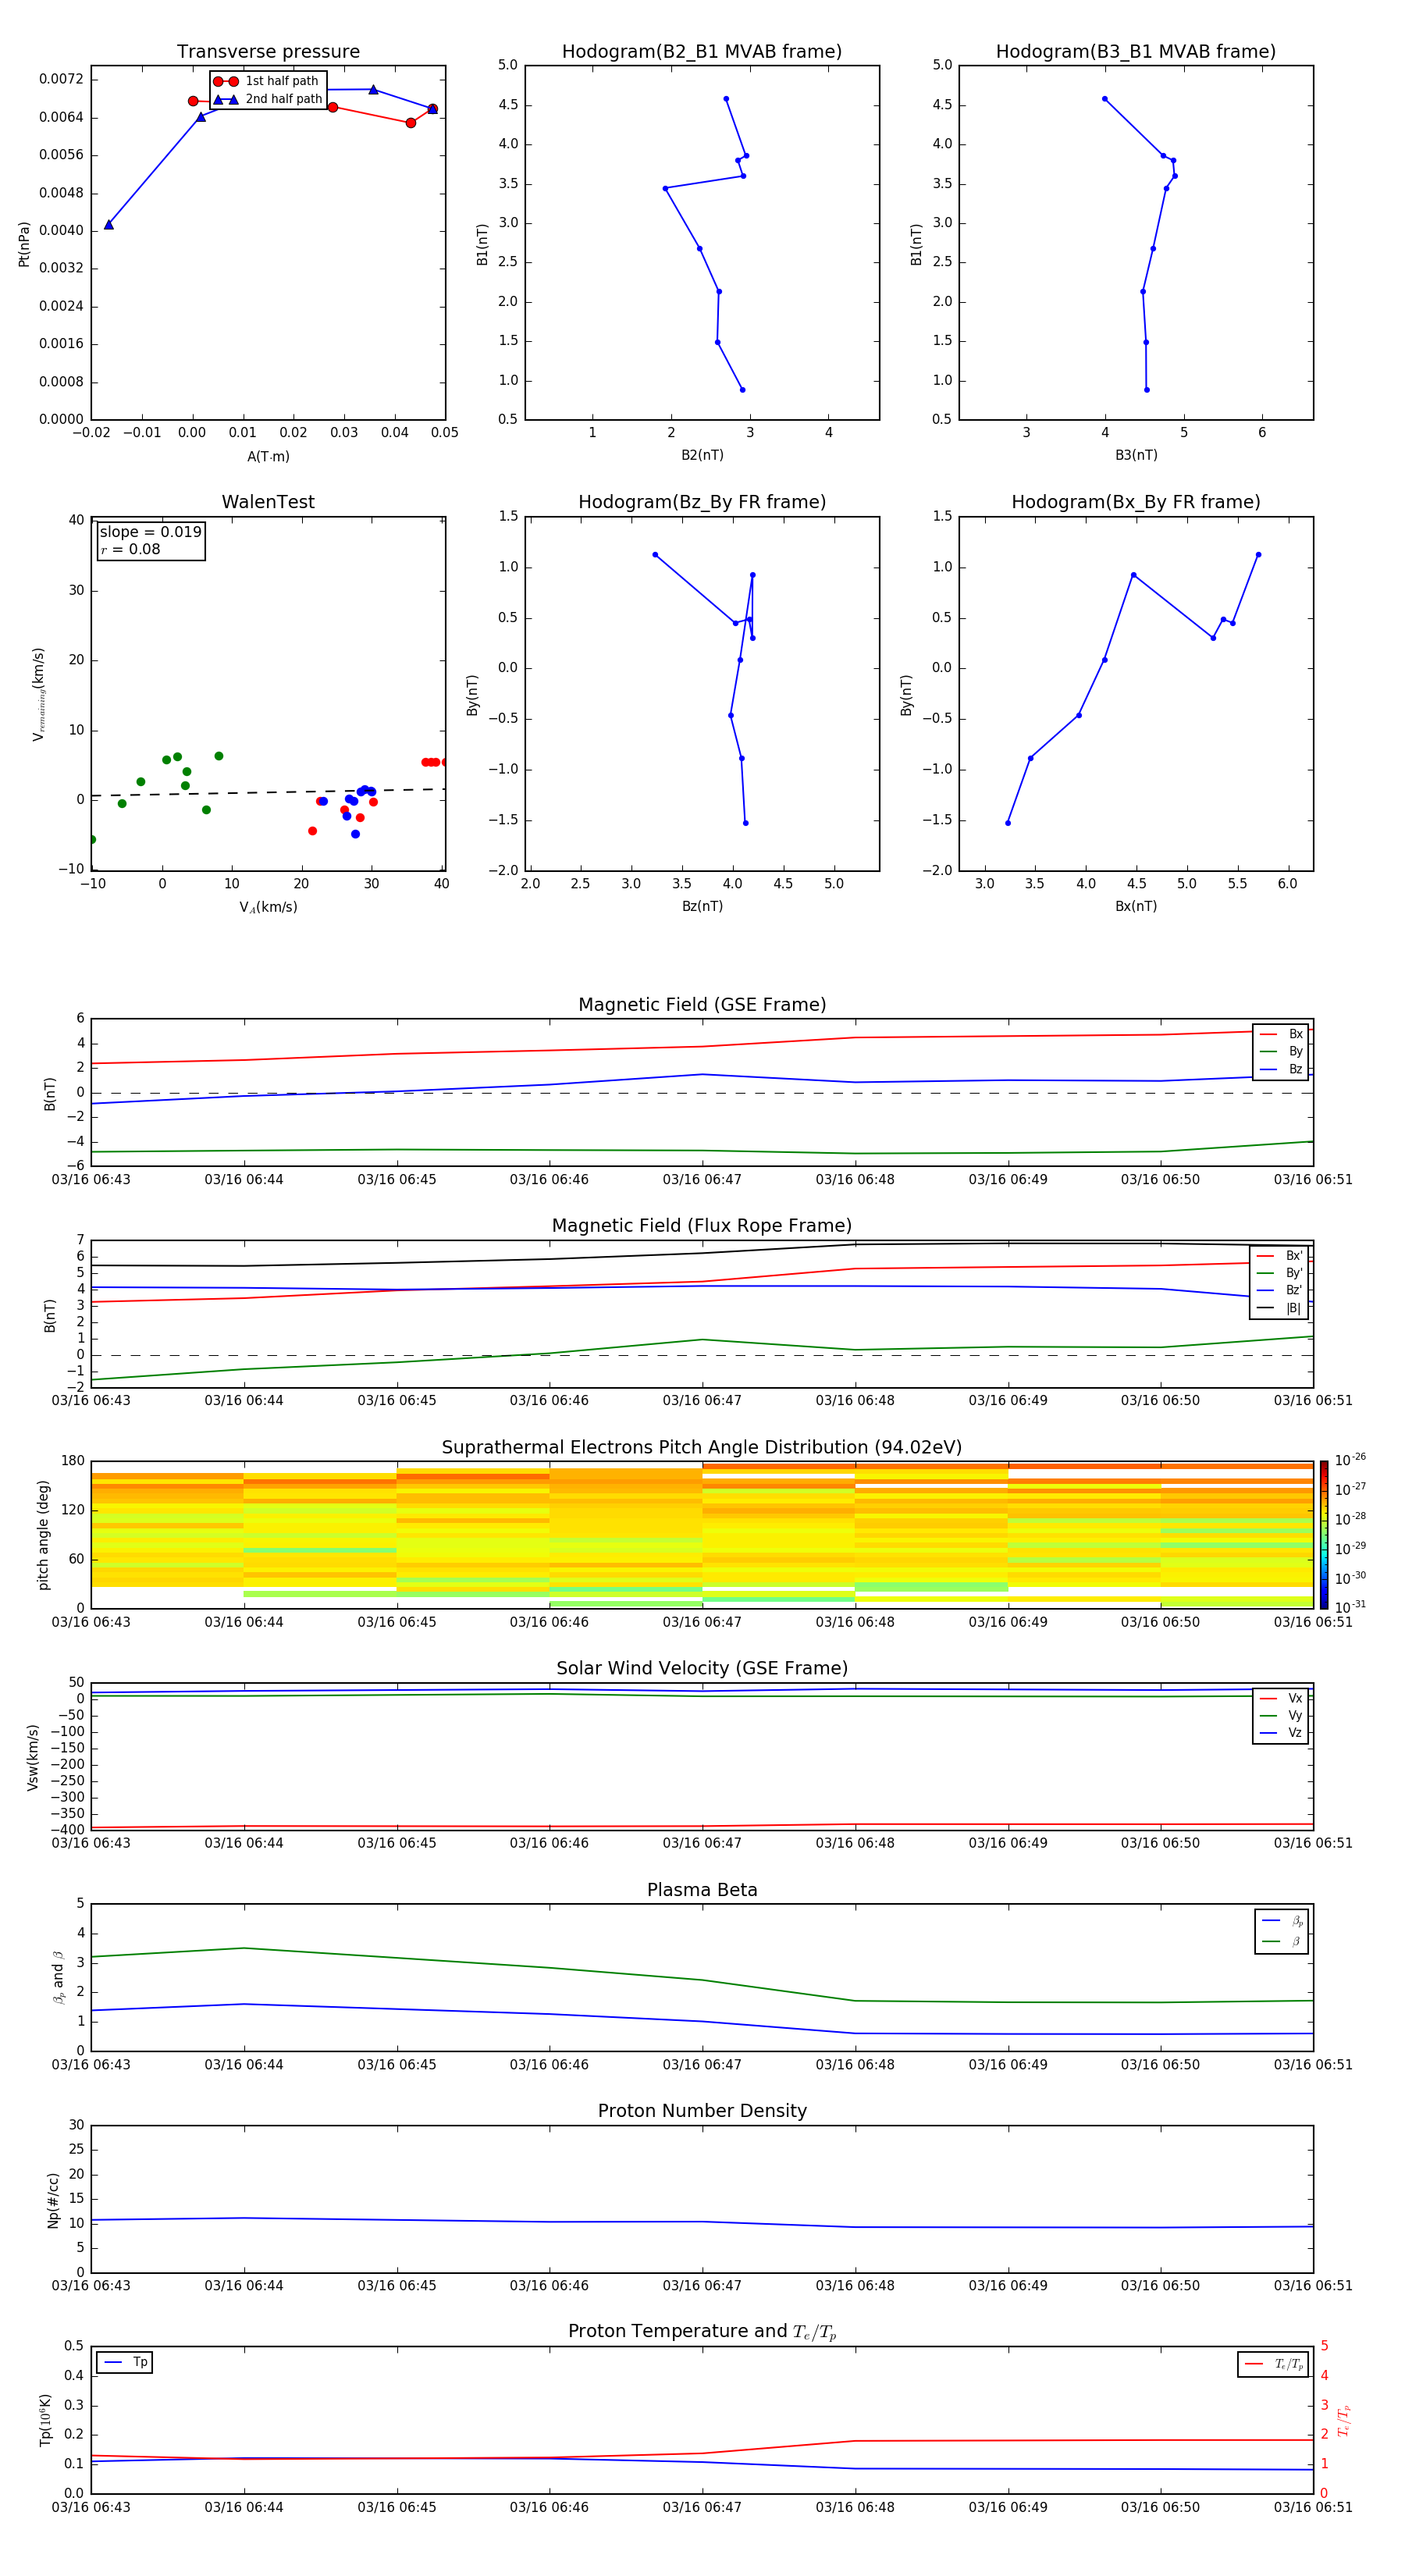This screenshot has width=1405, height=2576.
Task: Click the Transverse pressure plot title
Action: (268, 52)
